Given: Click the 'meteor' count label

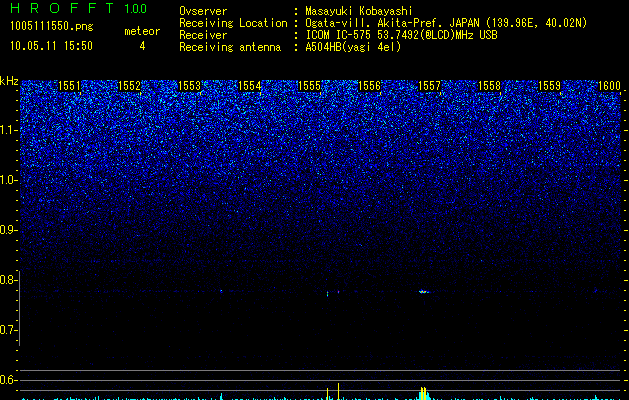Looking at the screenshot, I should tap(142, 31).
